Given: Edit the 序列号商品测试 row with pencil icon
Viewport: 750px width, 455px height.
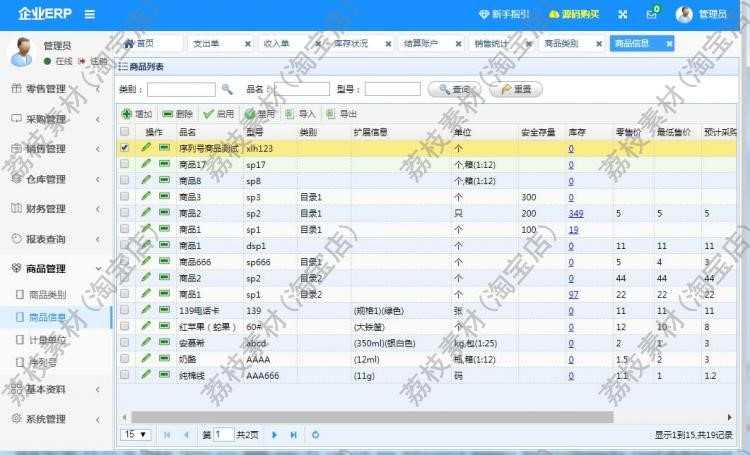Looking at the screenshot, I should coord(146,147).
